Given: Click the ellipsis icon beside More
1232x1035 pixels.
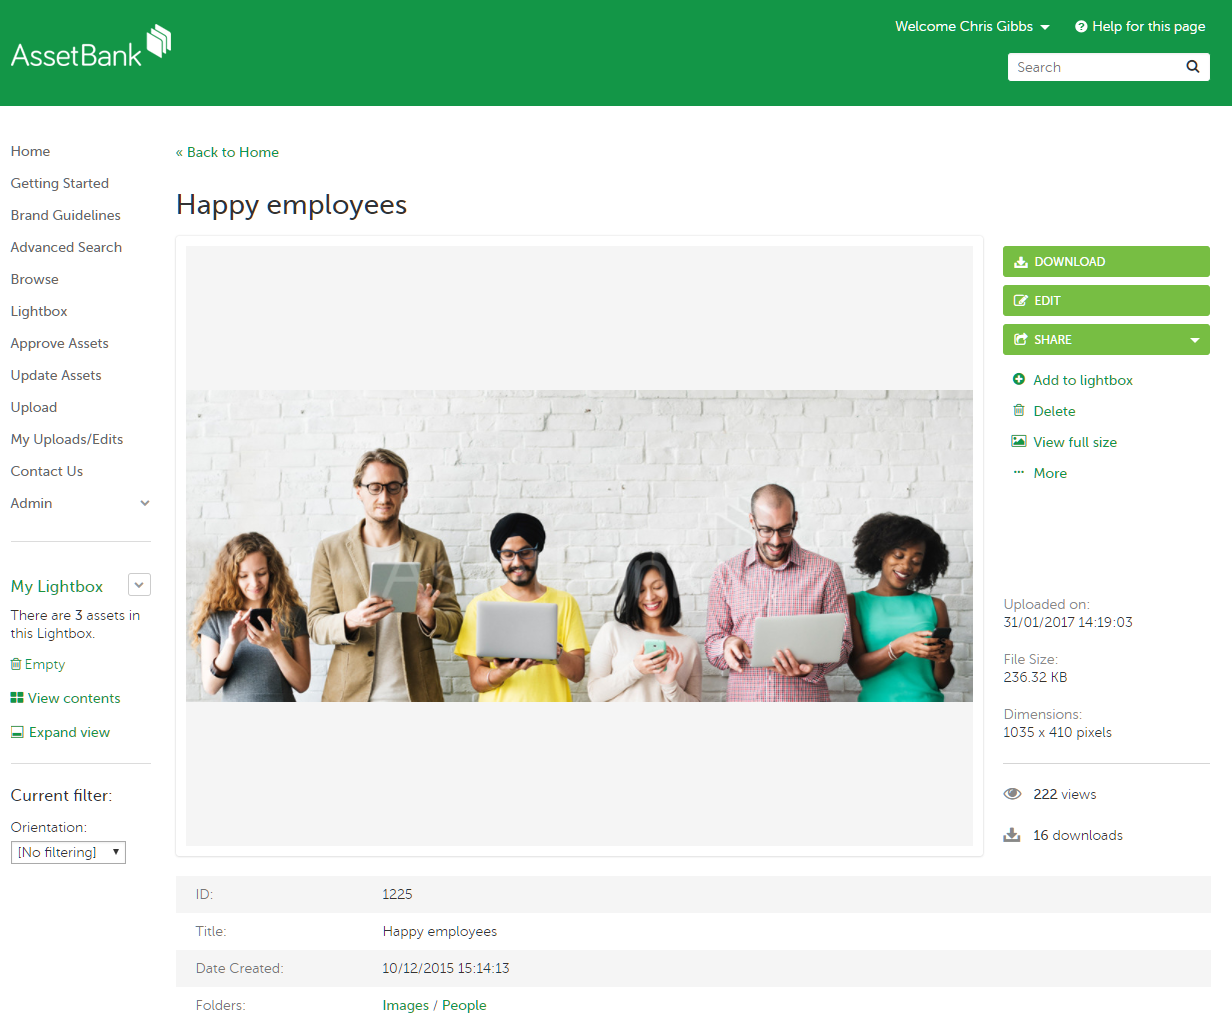Looking at the screenshot, I should pyautogui.click(x=1019, y=472).
